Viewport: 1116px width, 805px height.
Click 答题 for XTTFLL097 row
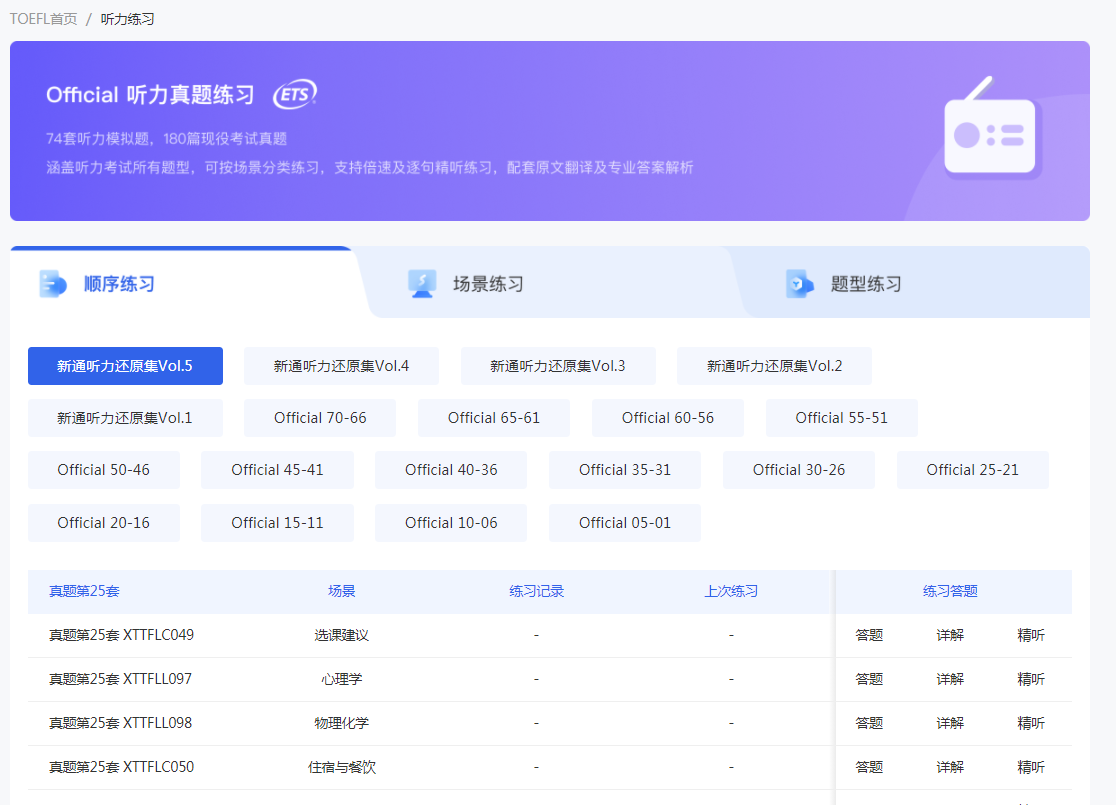click(869, 679)
